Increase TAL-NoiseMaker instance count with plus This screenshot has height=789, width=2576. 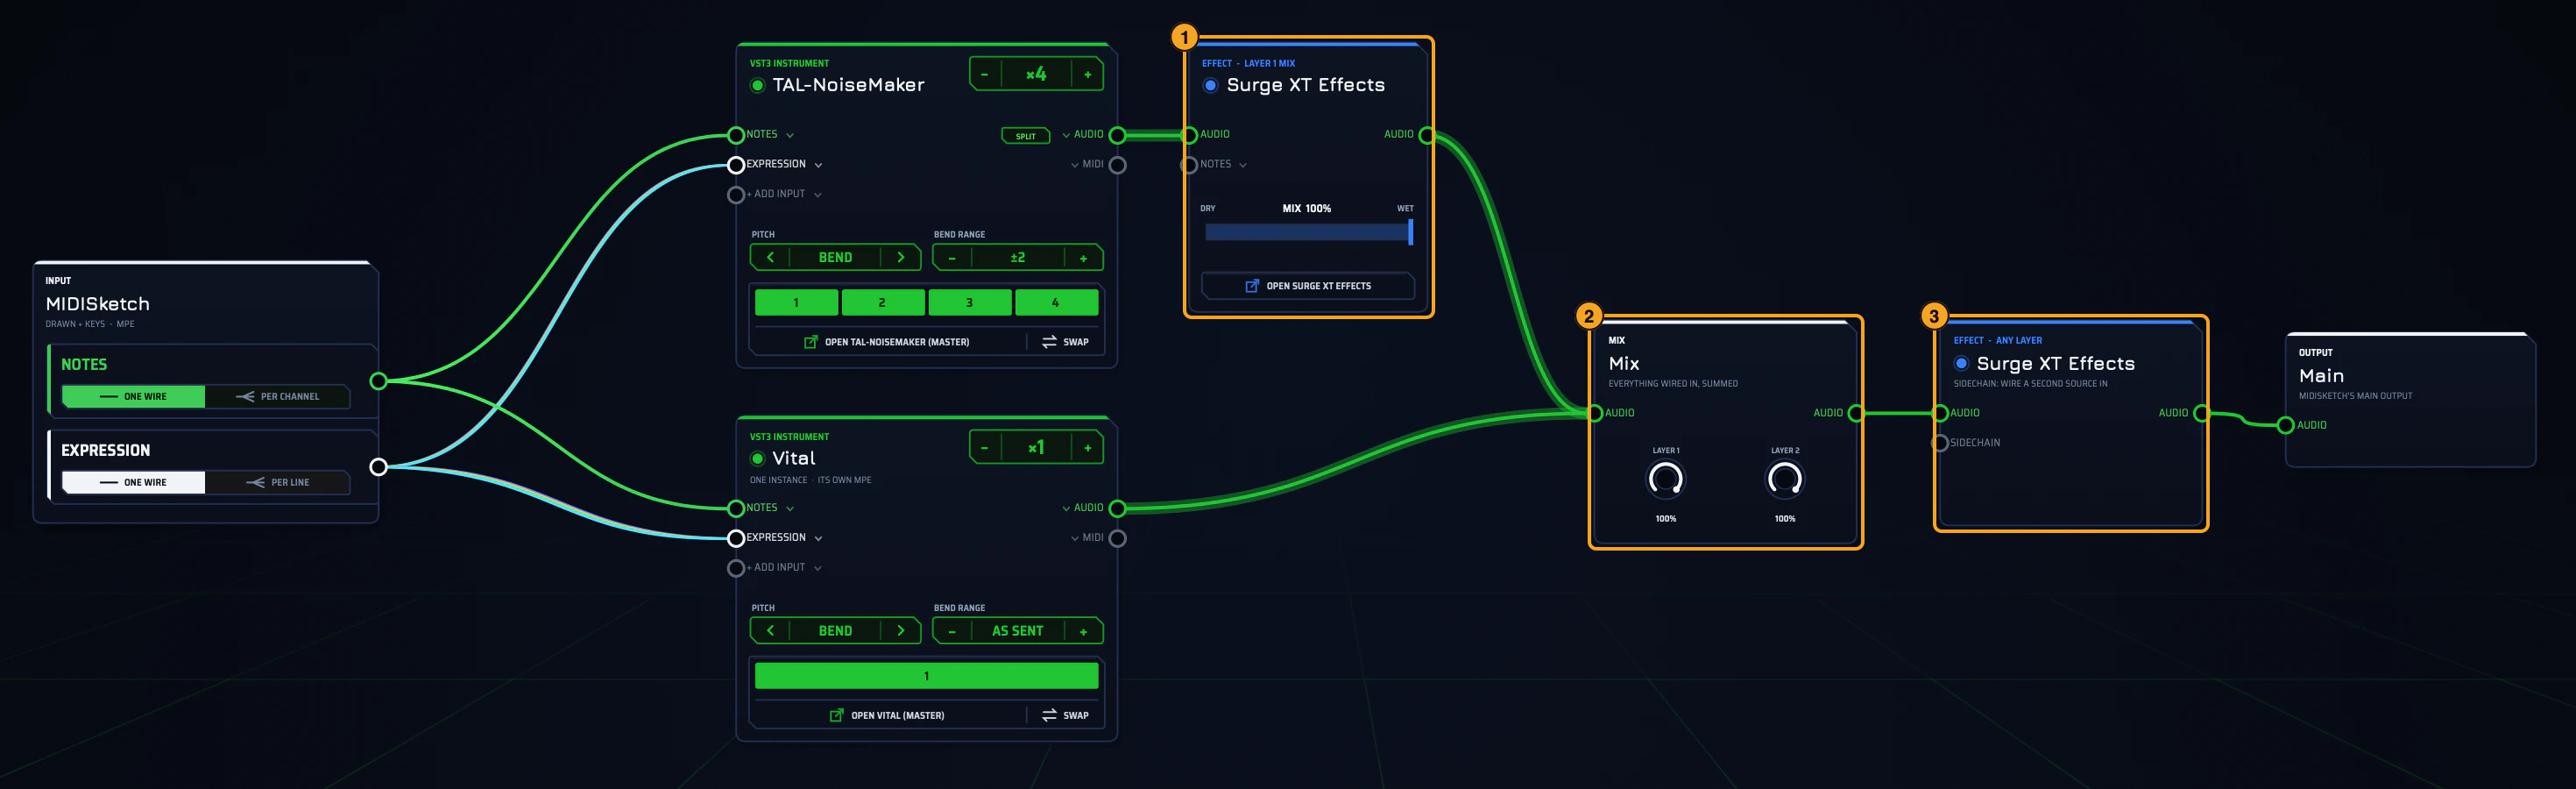[1088, 74]
